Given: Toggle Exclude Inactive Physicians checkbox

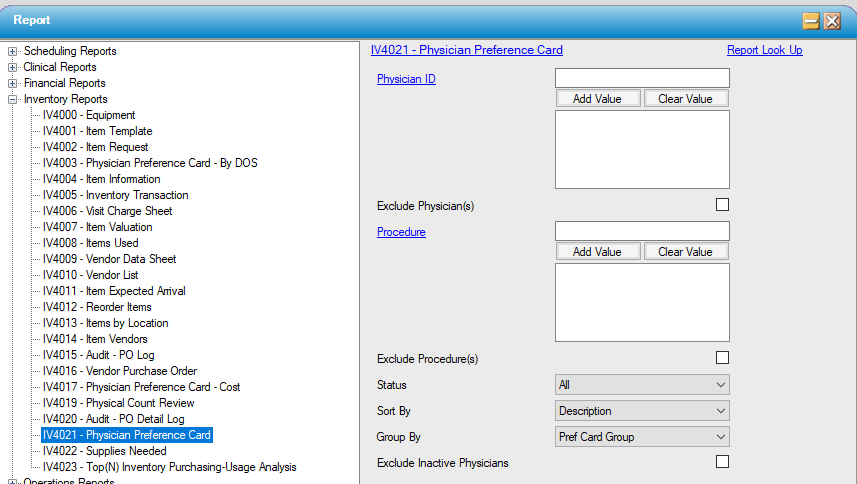Looking at the screenshot, I should 722,462.
